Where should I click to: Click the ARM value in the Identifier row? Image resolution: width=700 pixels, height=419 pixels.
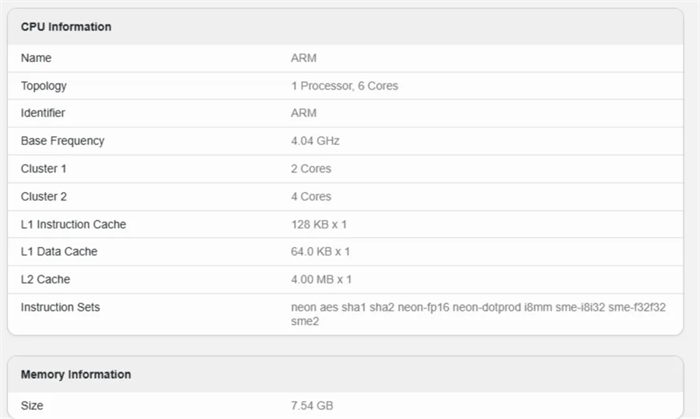[304, 113]
